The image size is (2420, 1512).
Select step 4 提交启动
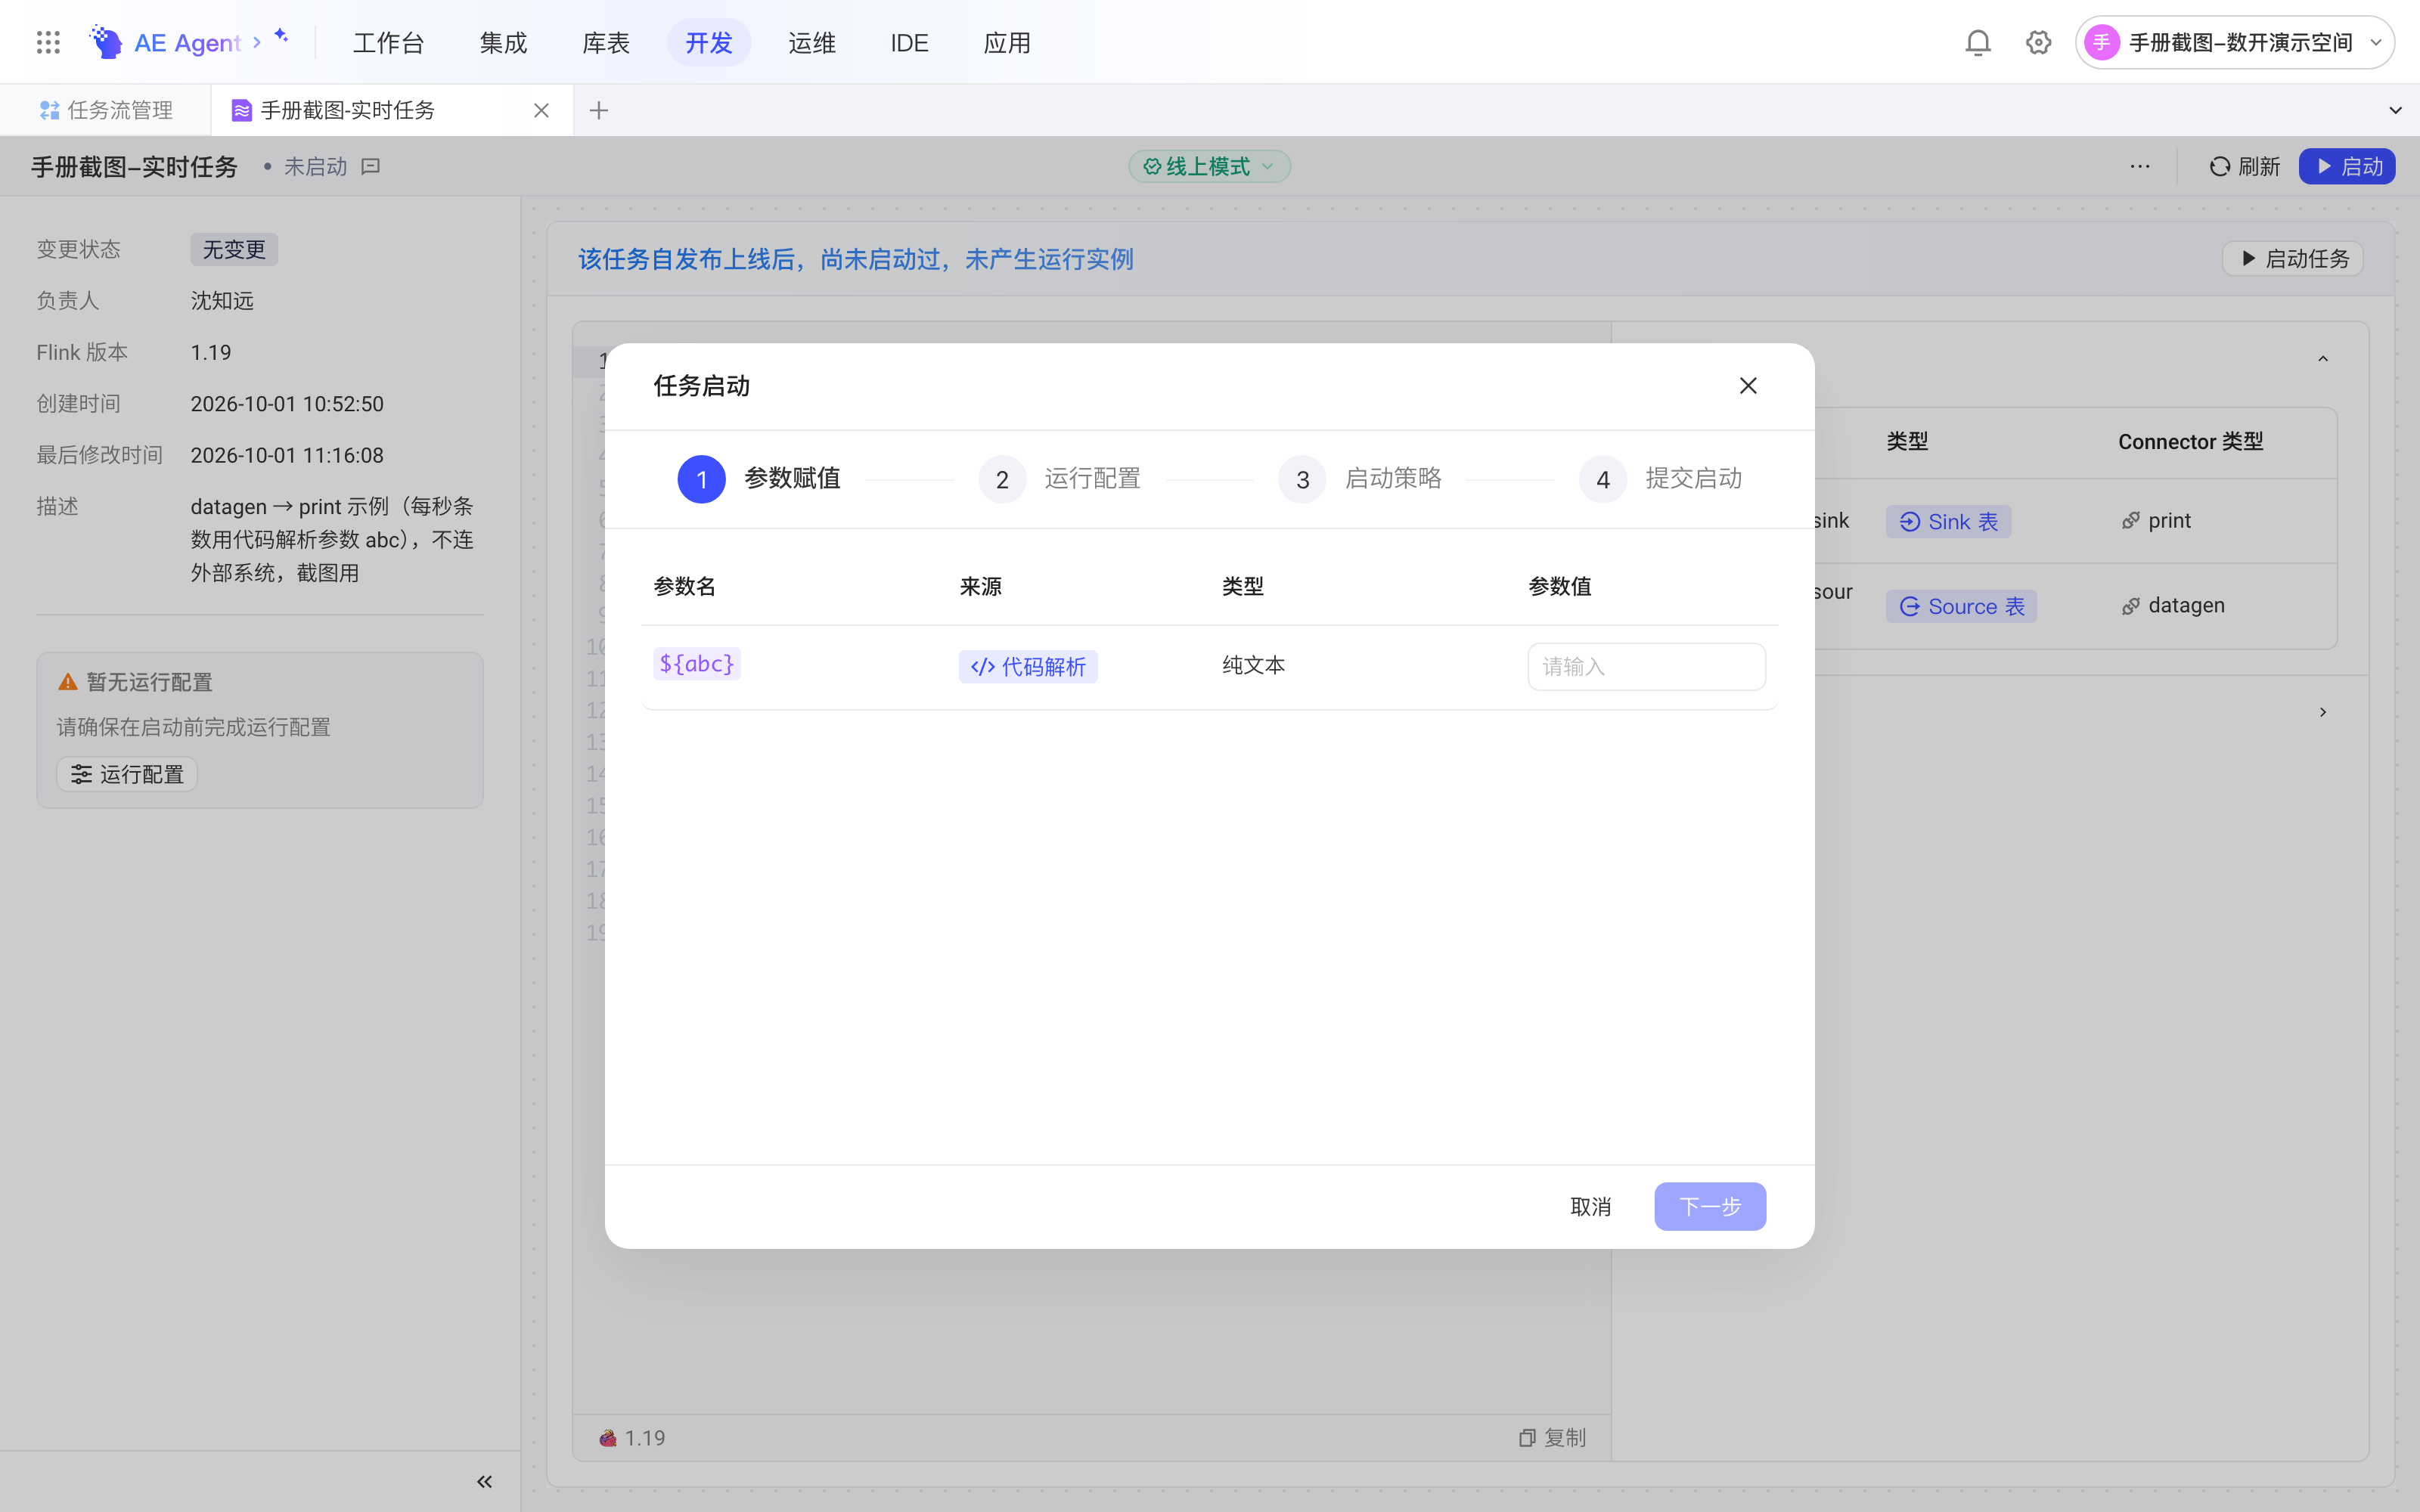(x=1661, y=479)
